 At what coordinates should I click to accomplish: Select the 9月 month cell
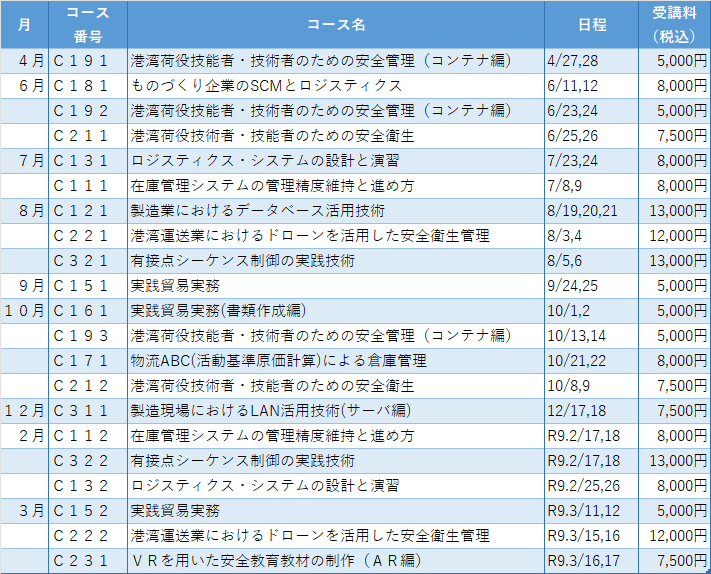[24, 285]
